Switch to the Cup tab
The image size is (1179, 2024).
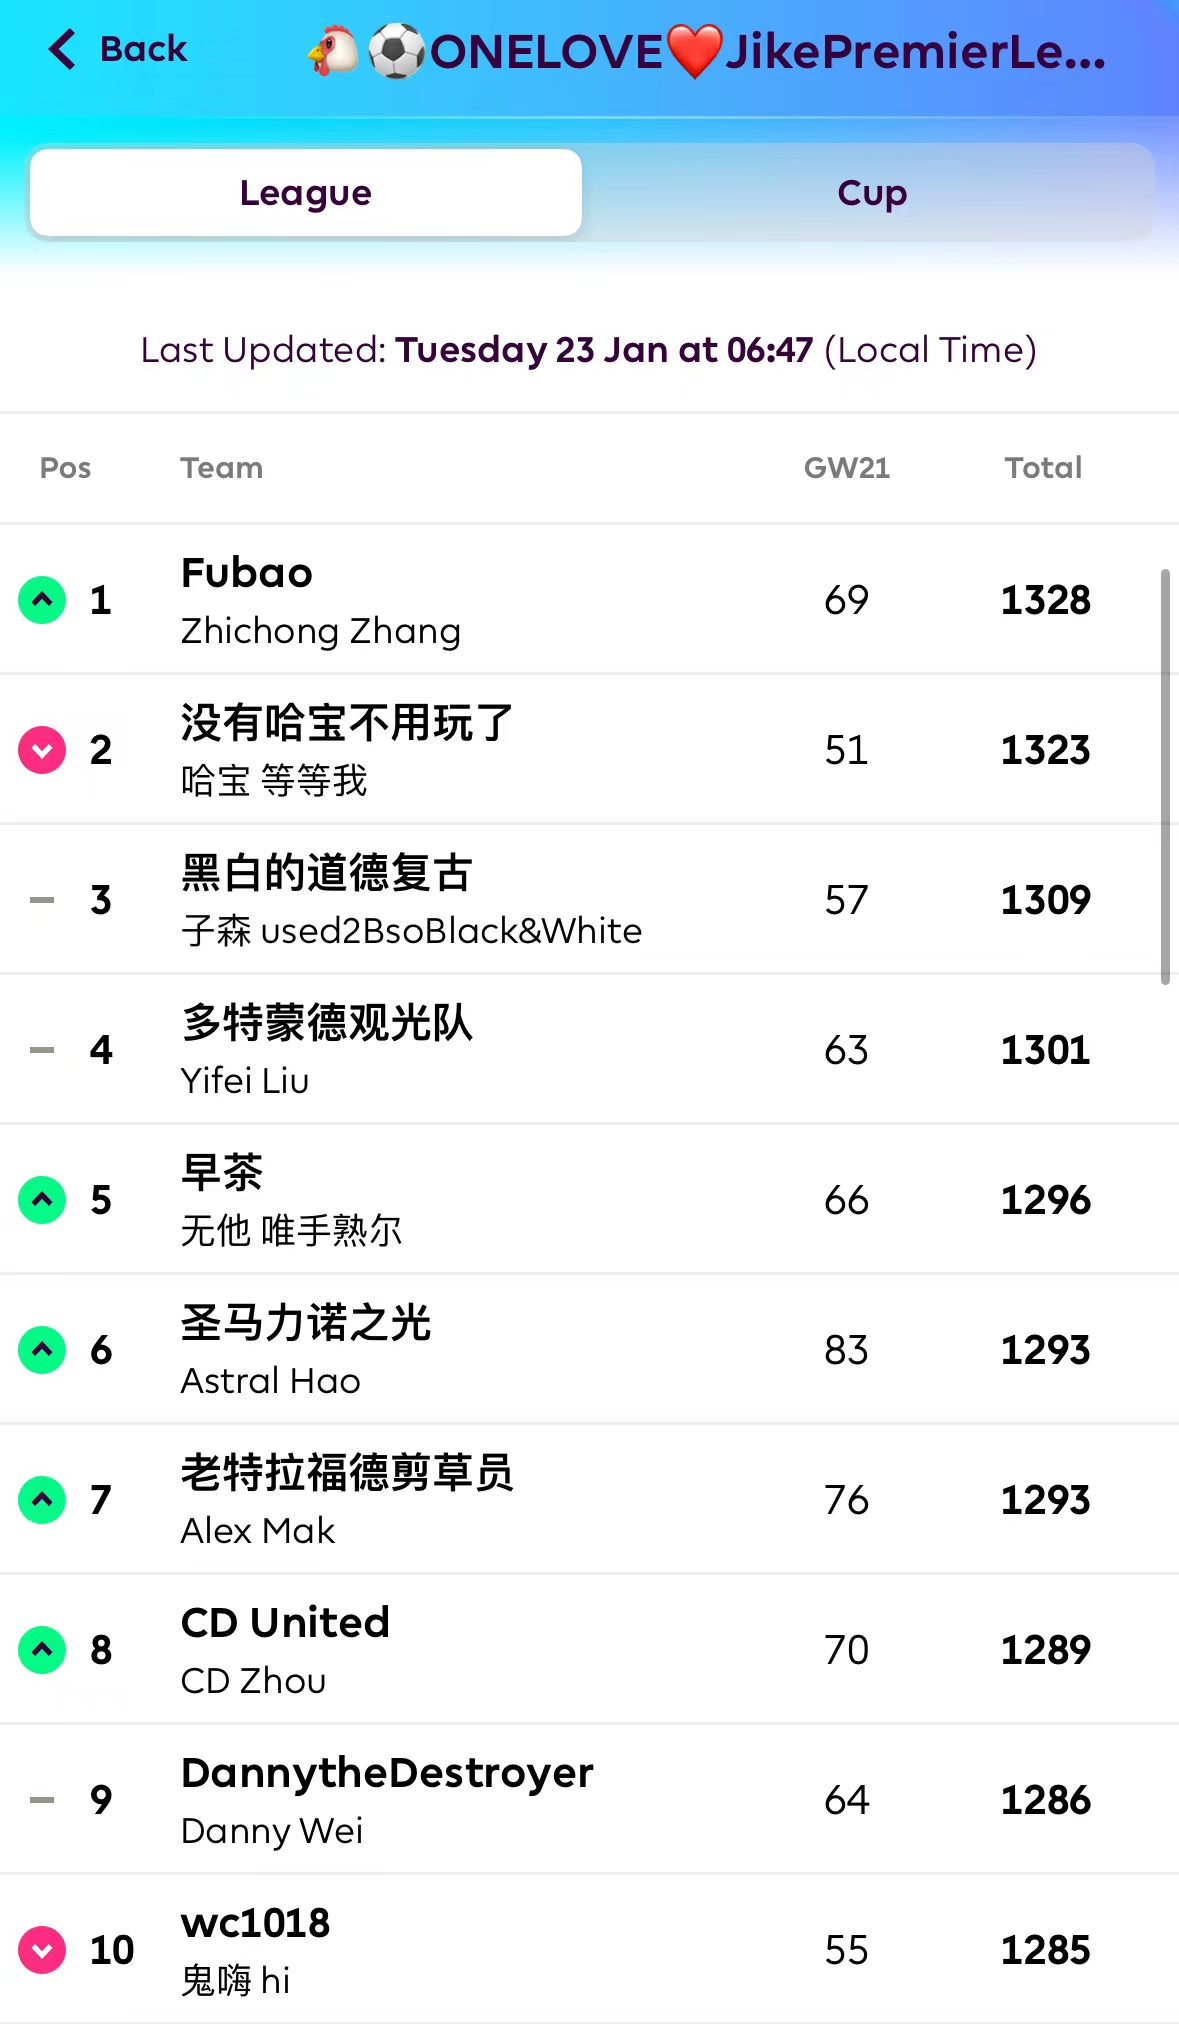pyautogui.click(x=871, y=193)
